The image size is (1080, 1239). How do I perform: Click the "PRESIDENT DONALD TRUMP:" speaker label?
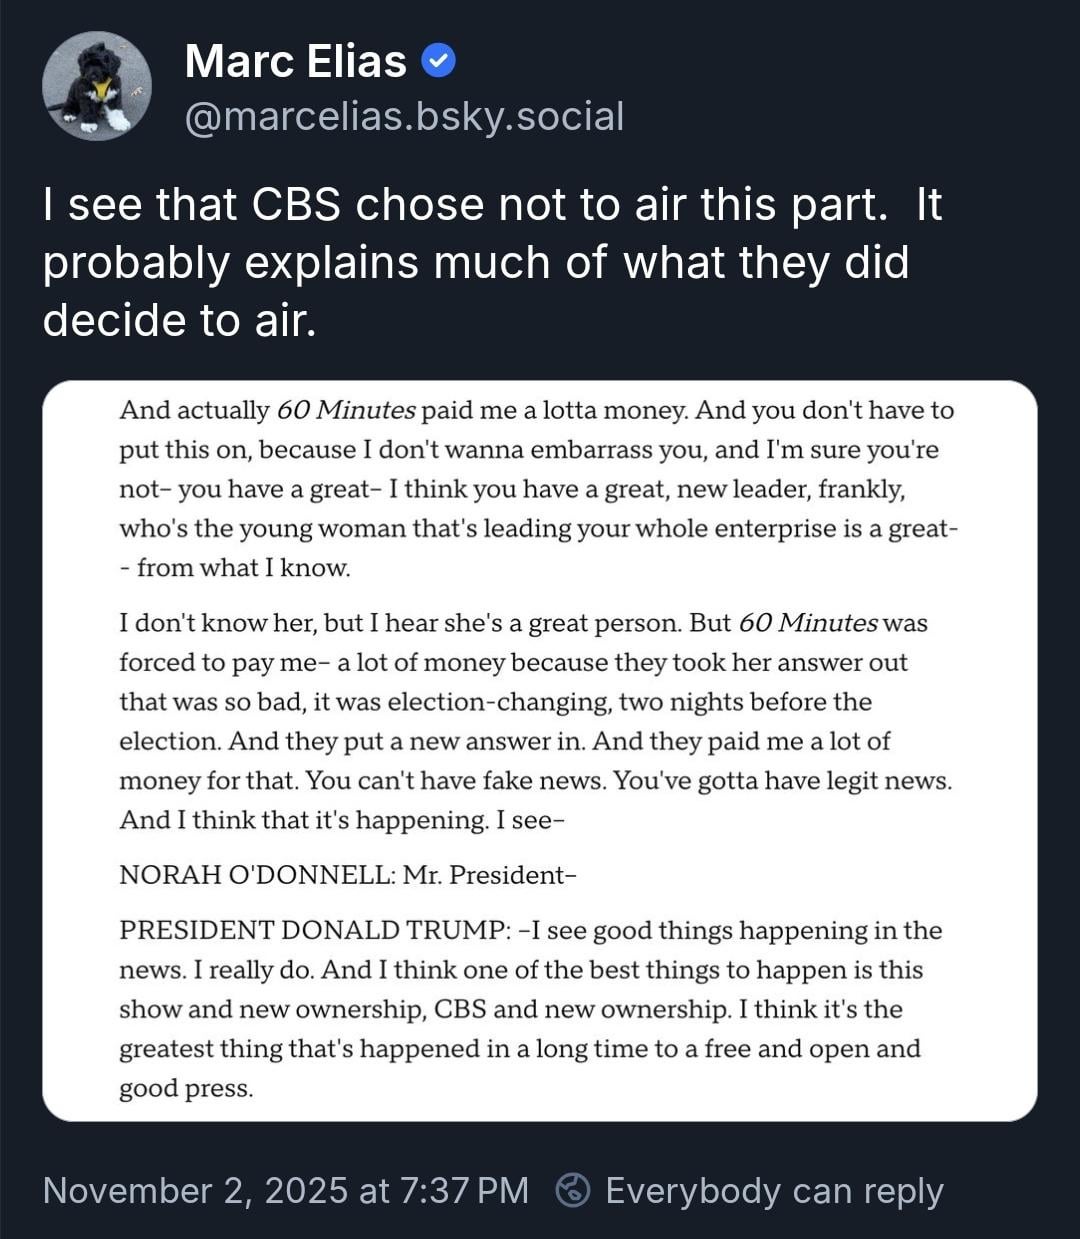click(314, 930)
